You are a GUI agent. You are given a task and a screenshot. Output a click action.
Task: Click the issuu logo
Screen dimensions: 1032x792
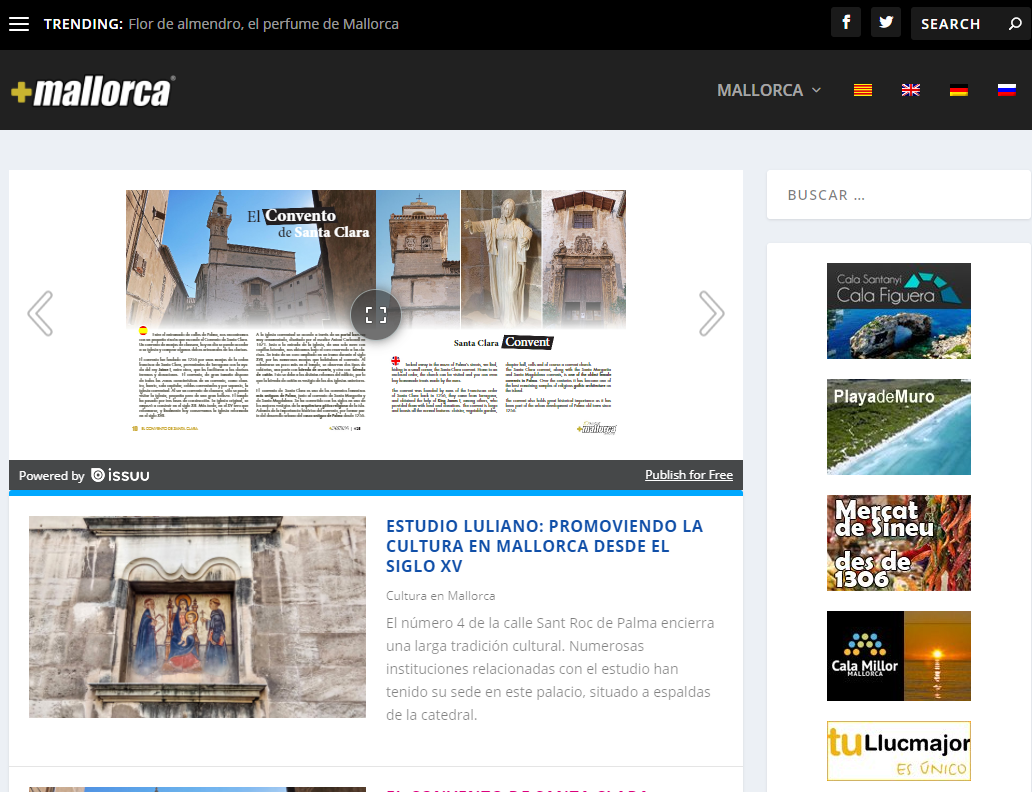[x=120, y=475]
